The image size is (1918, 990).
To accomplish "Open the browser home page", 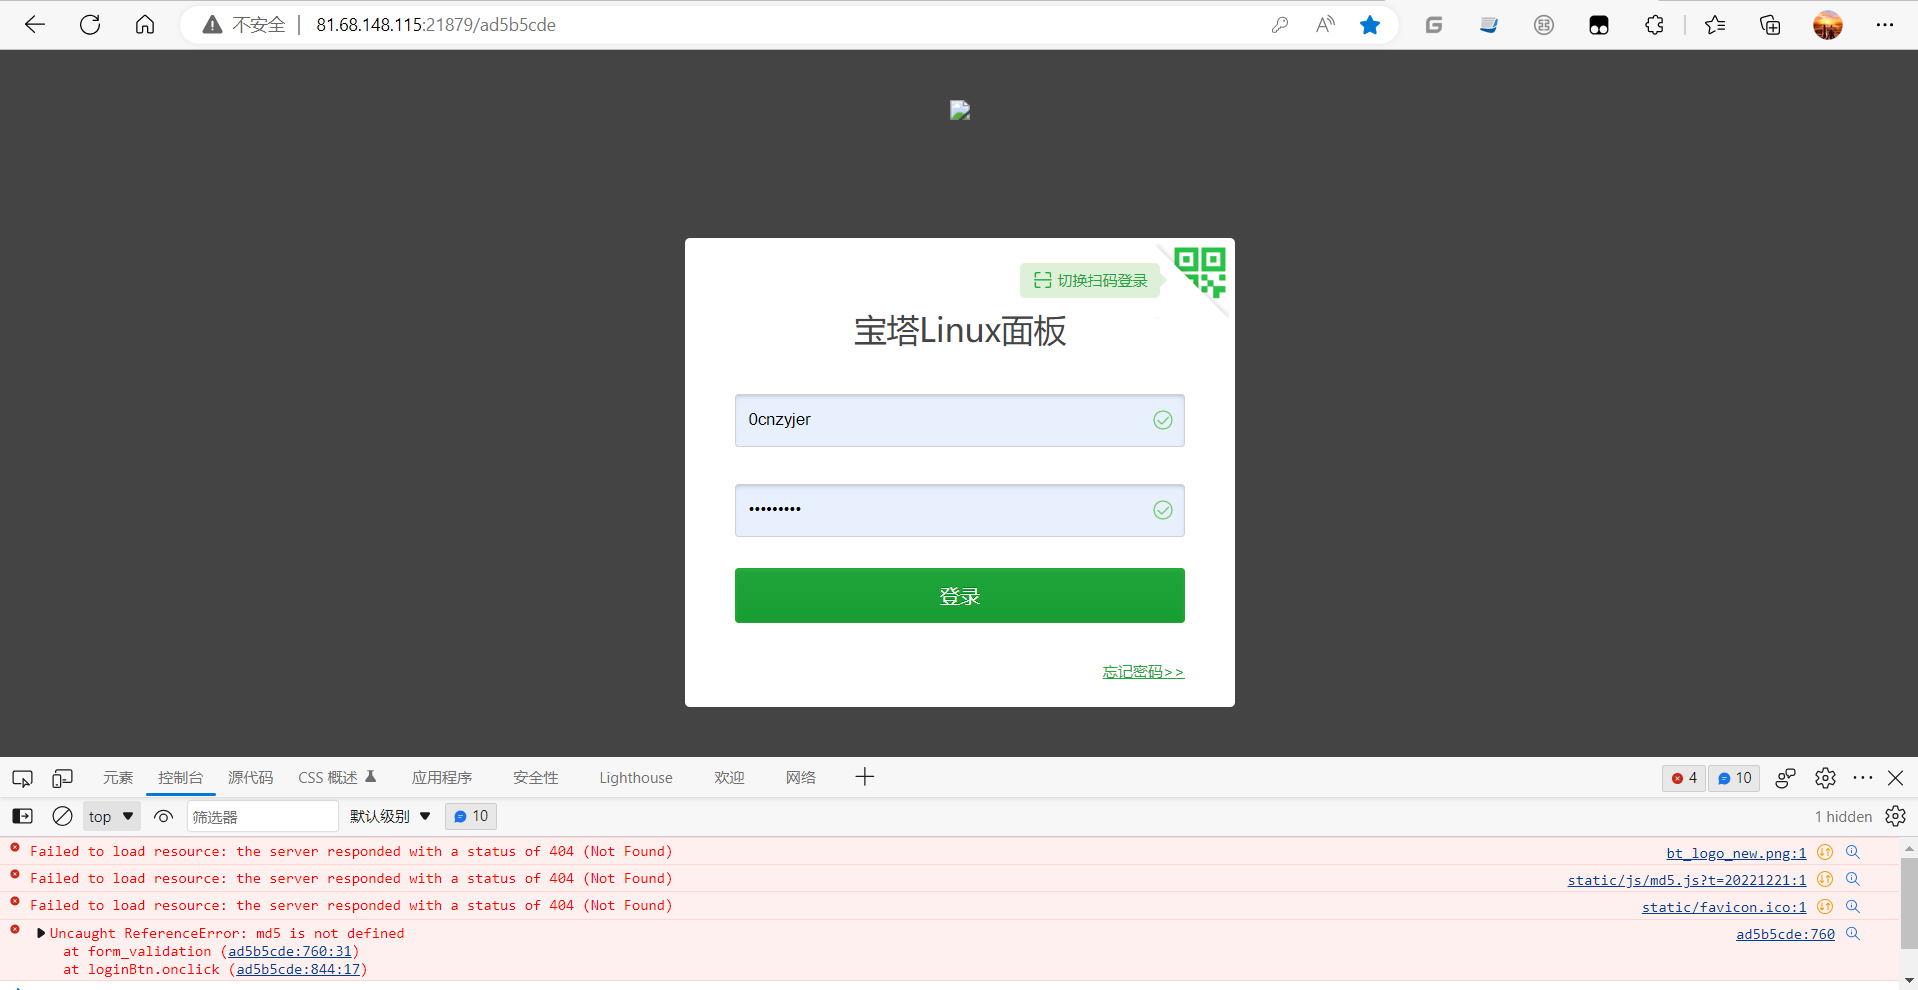I will (x=145, y=25).
